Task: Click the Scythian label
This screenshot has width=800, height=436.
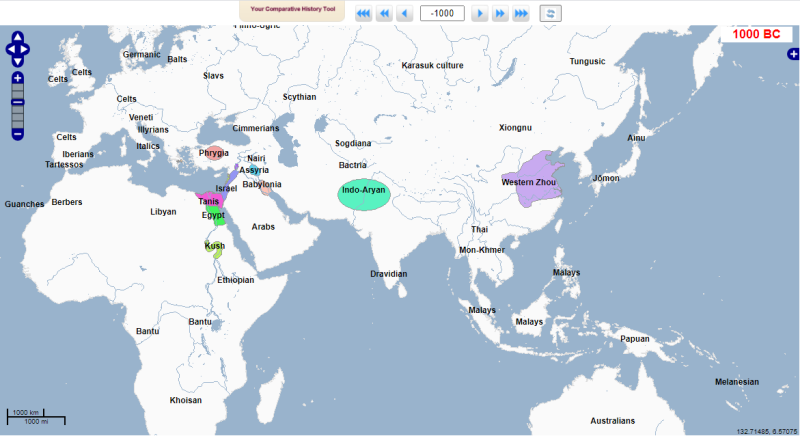Action: point(299,97)
